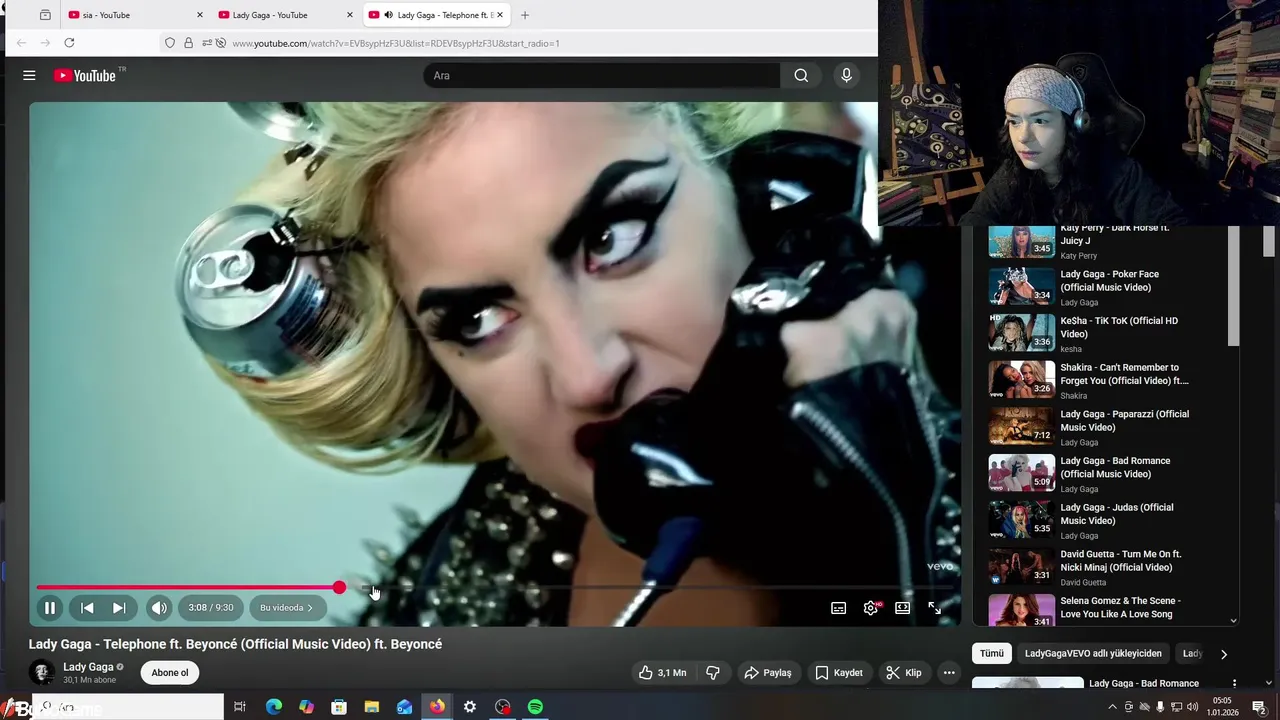
Task: Launch Microsoft Edge from taskbar
Action: click(273, 707)
